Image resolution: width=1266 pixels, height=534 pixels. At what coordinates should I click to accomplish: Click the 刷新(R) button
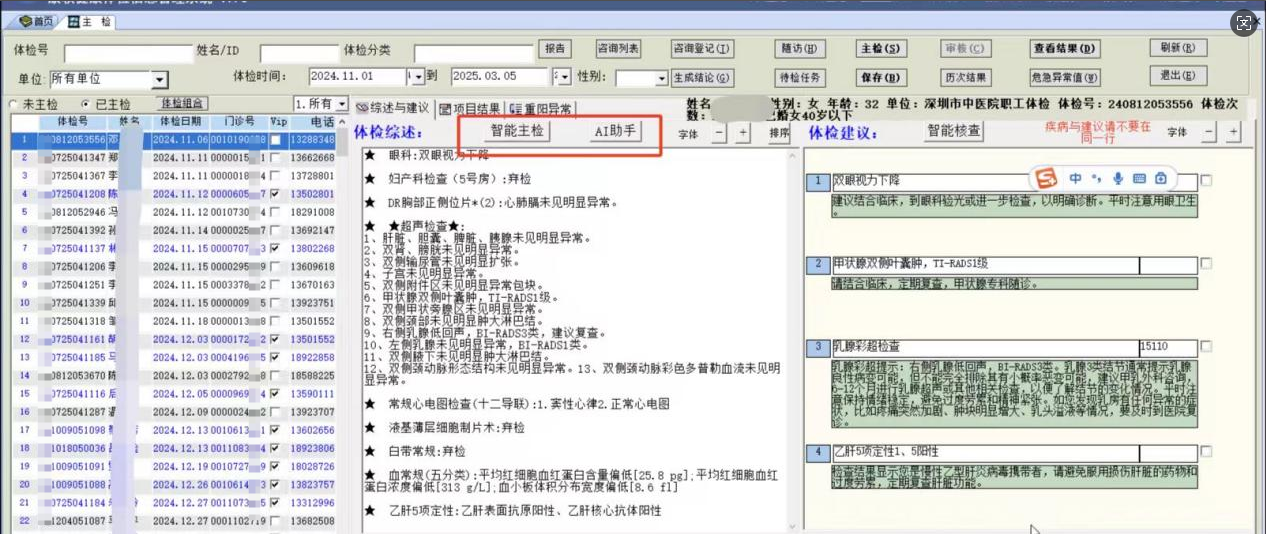click(1177, 48)
